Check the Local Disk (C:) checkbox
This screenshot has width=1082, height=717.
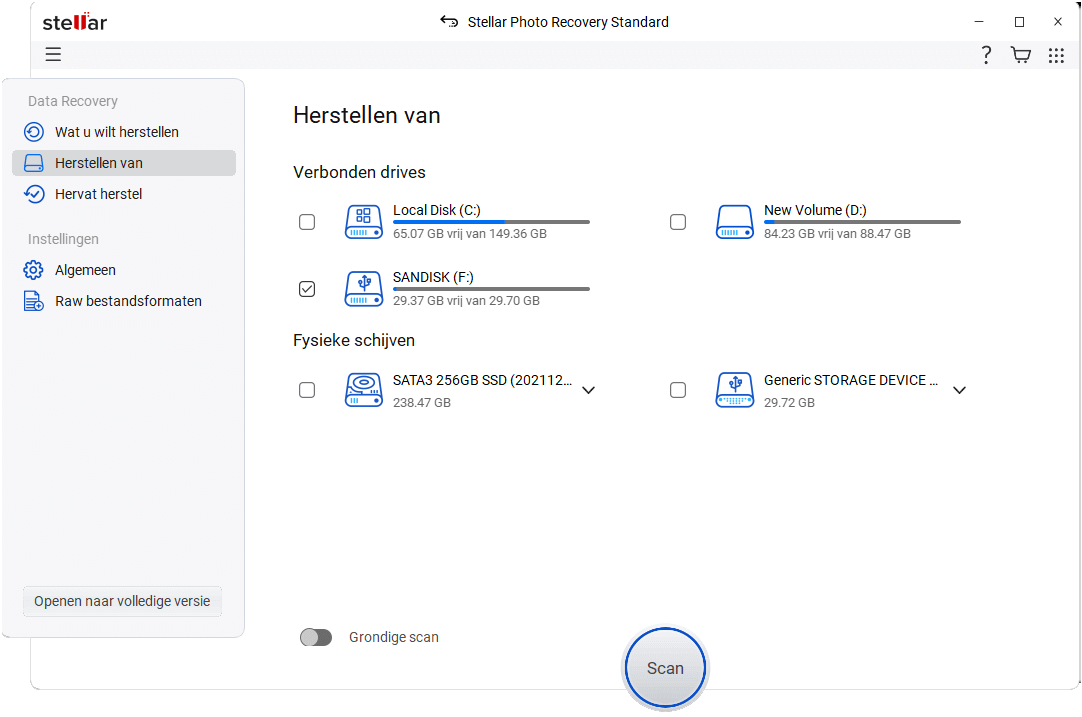(307, 222)
